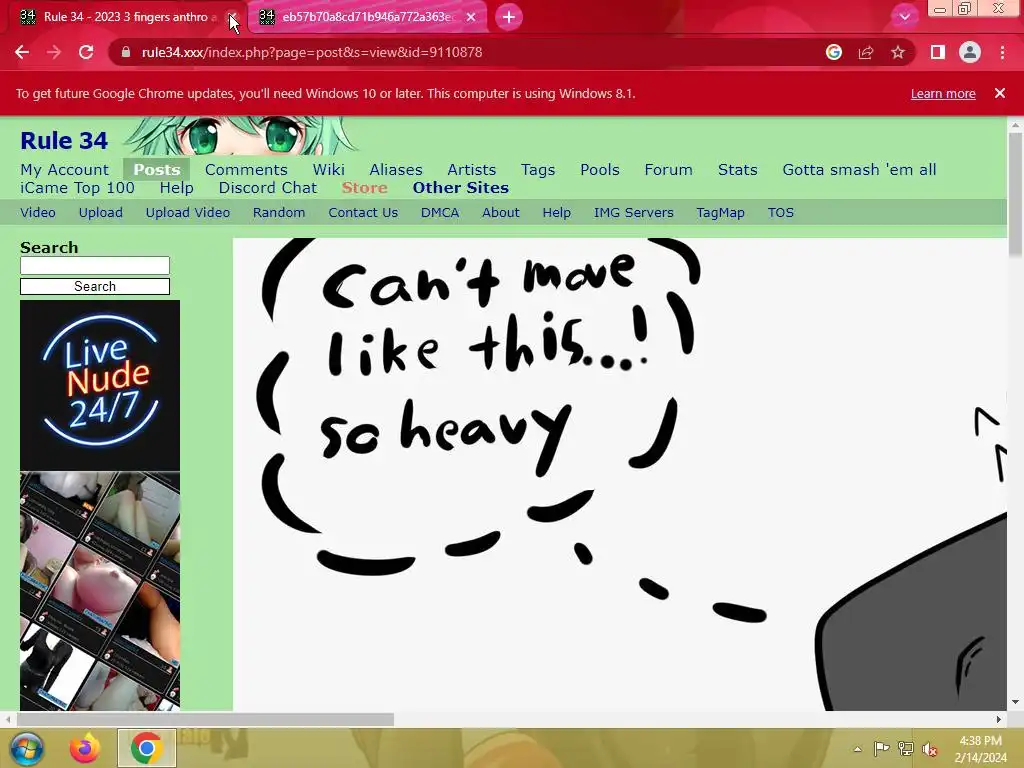The image size is (1024, 768).
Task: Open the Help link beside iCame Top 100
Action: (176, 188)
